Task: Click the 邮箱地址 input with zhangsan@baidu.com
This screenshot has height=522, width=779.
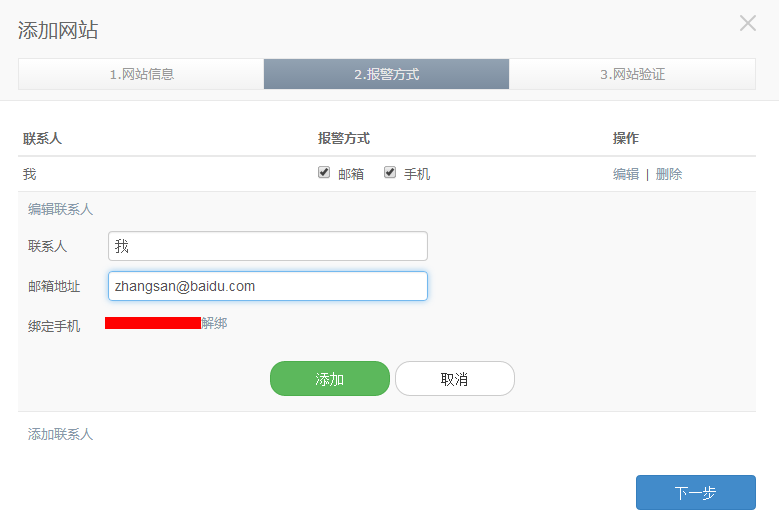Action: click(268, 286)
